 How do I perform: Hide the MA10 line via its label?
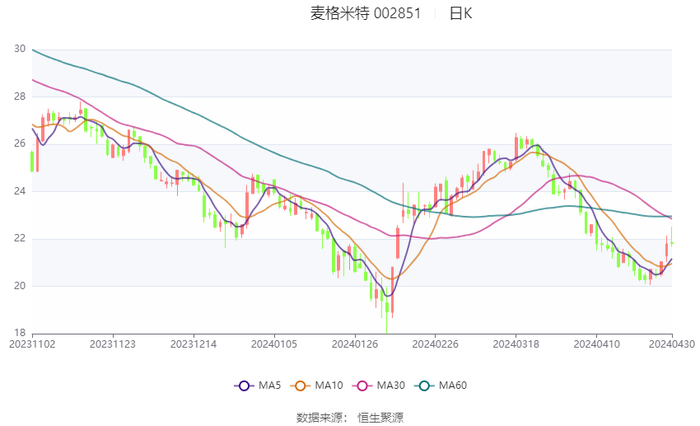click(330, 385)
